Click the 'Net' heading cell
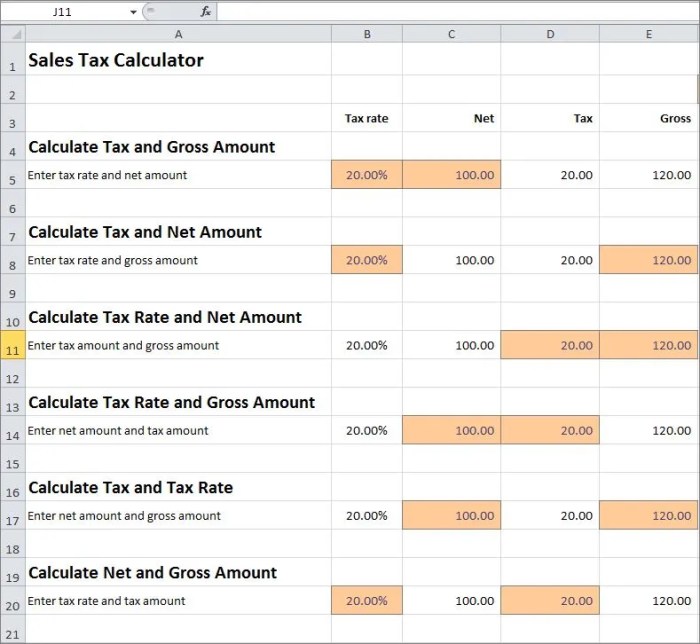This screenshot has height=644, width=700. click(x=451, y=118)
